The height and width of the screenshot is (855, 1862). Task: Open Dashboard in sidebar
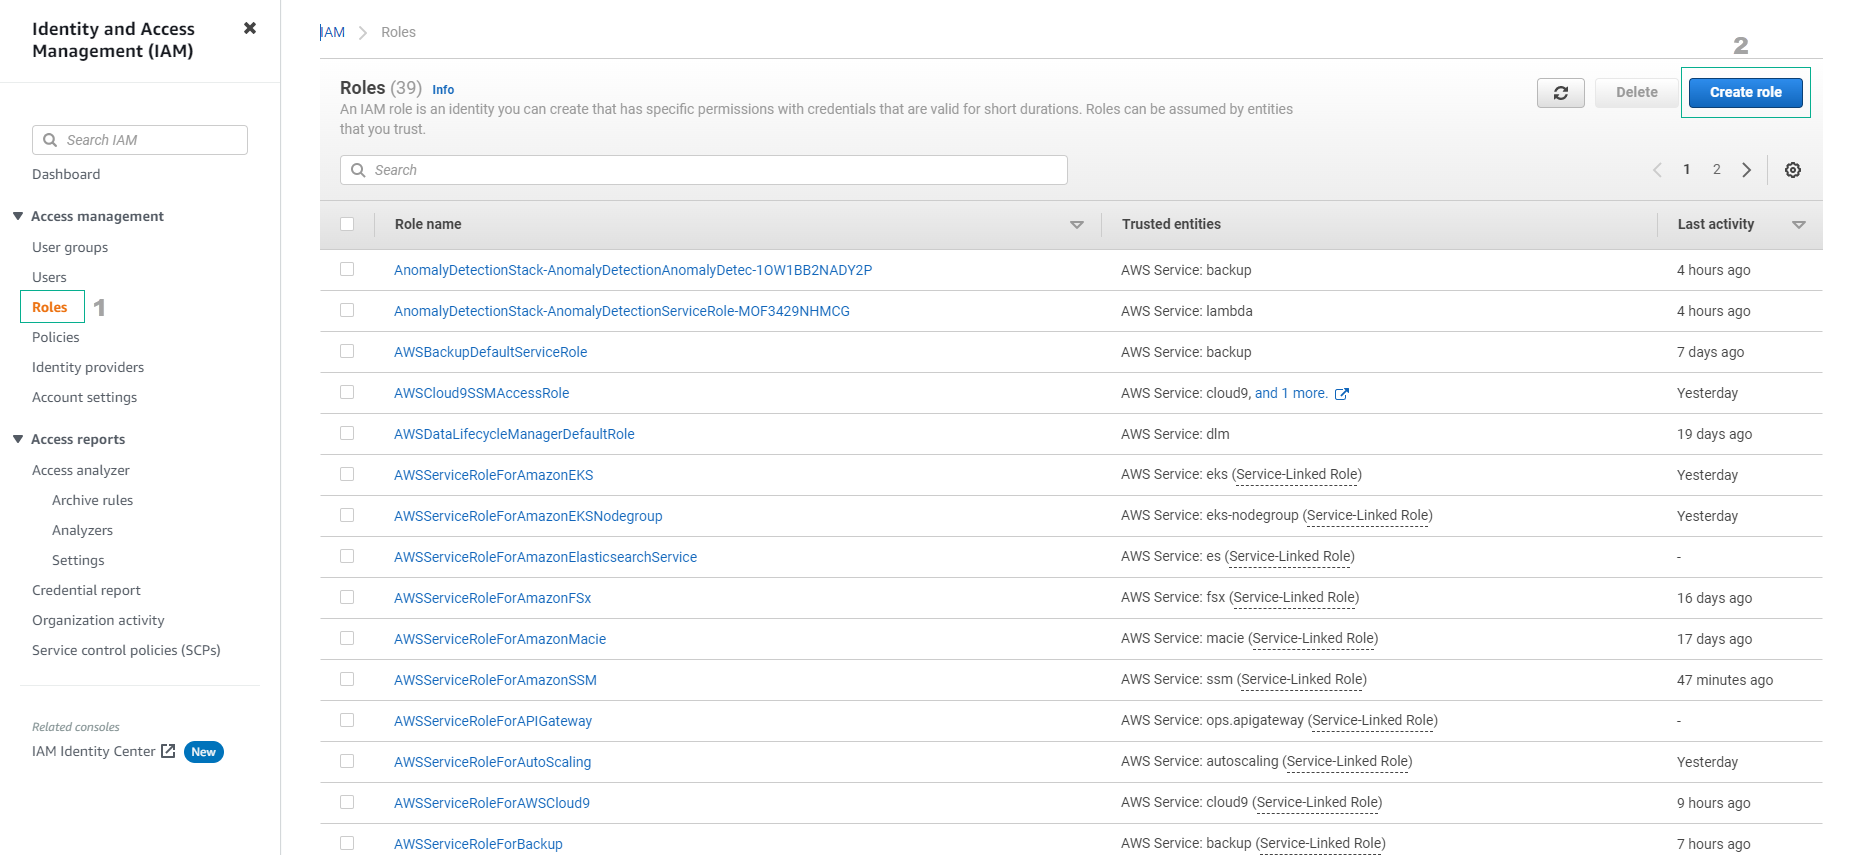pos(66,174)
